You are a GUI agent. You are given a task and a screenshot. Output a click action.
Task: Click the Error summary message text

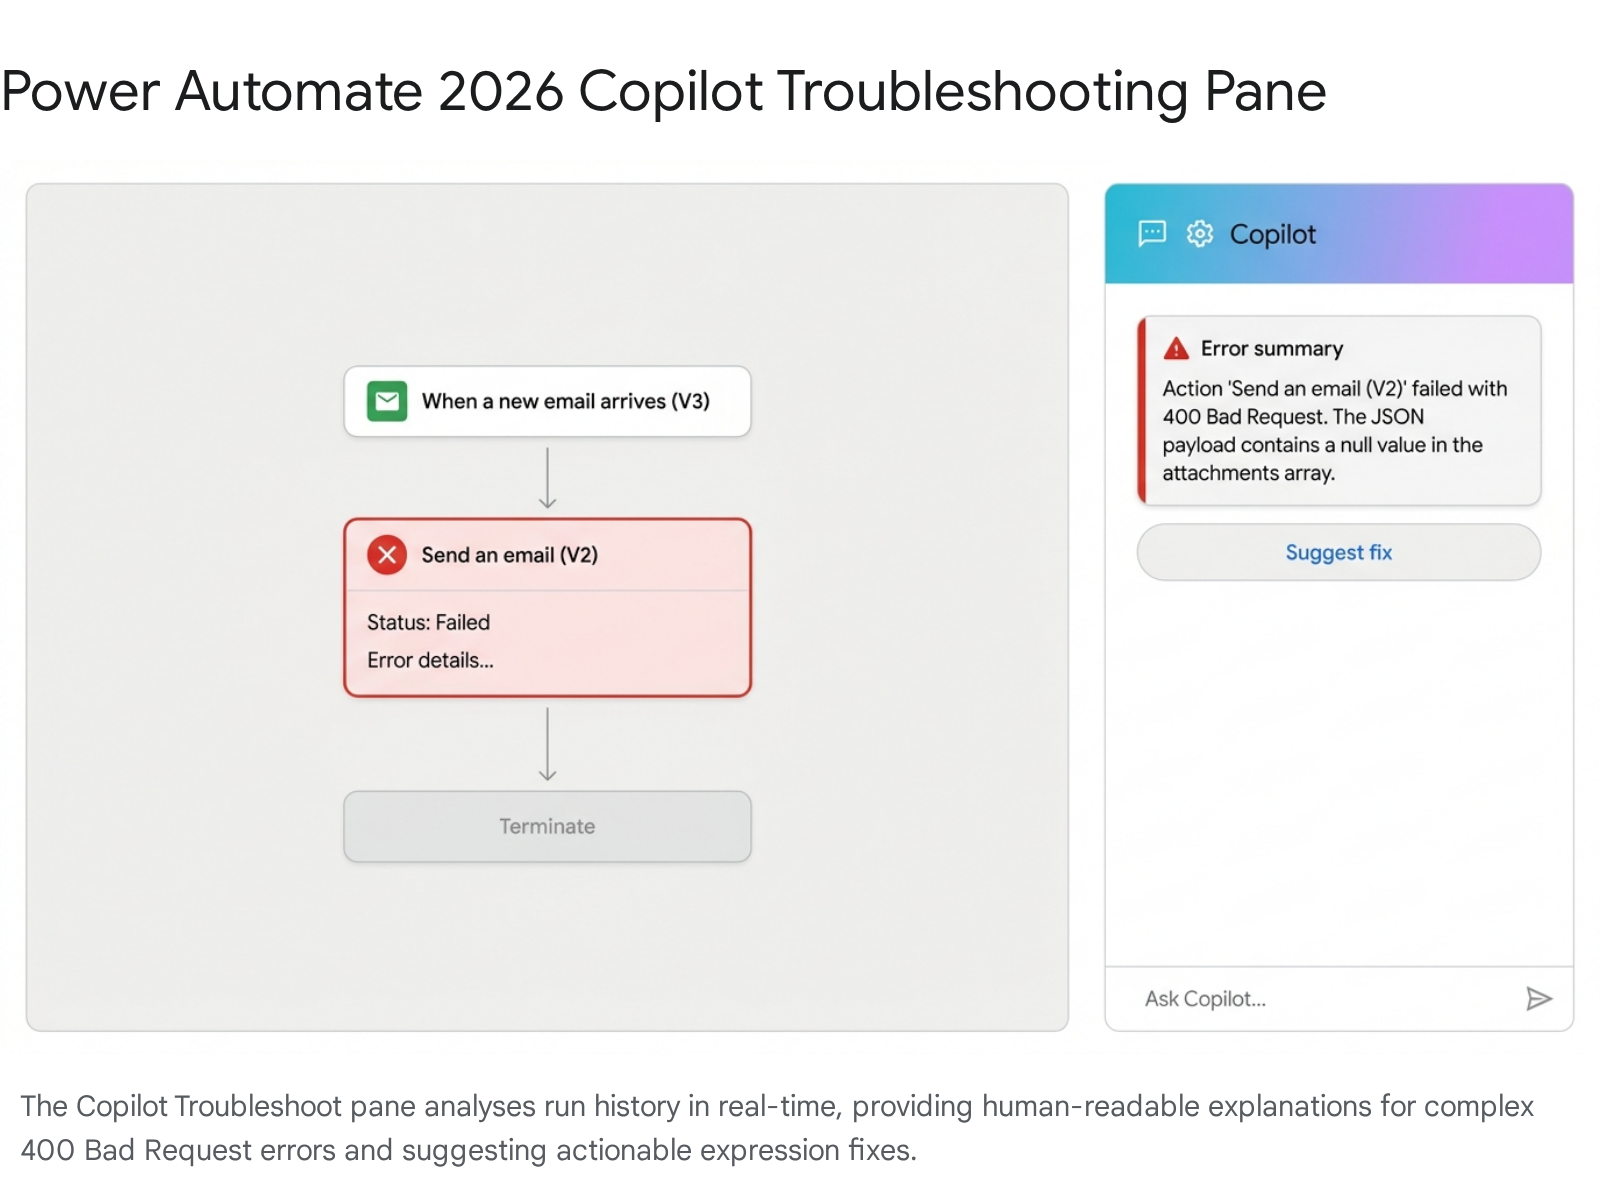[x=1333, y=431]
